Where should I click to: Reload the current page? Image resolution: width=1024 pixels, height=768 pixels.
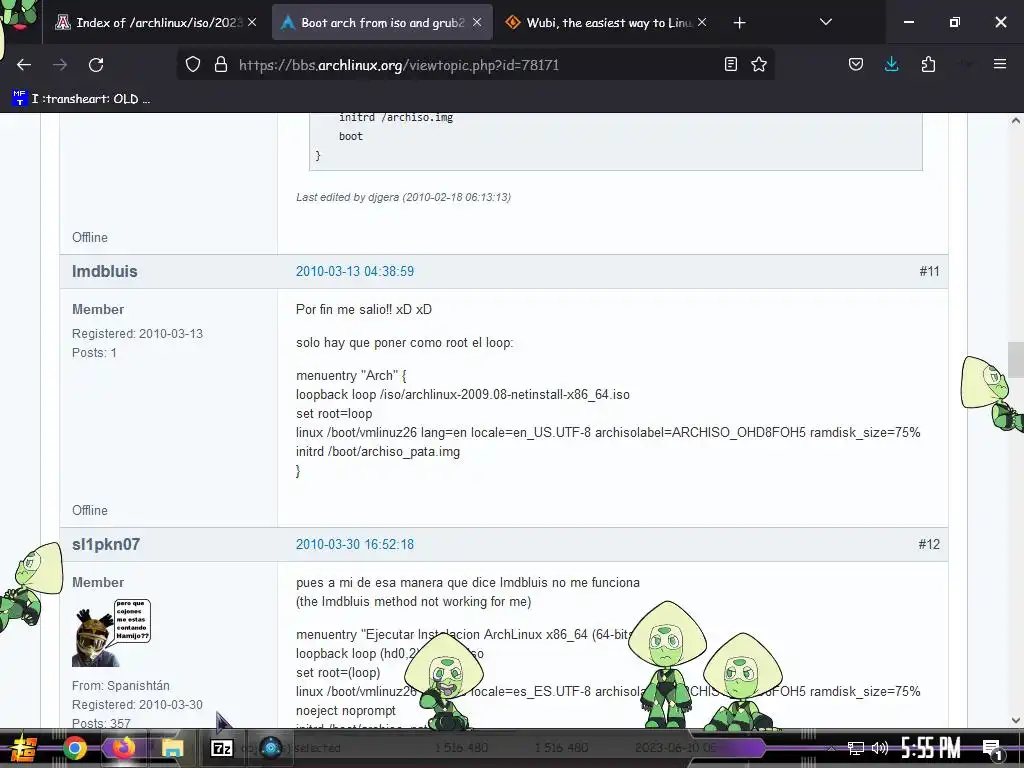pyautogui.click(x=96, y=65)
